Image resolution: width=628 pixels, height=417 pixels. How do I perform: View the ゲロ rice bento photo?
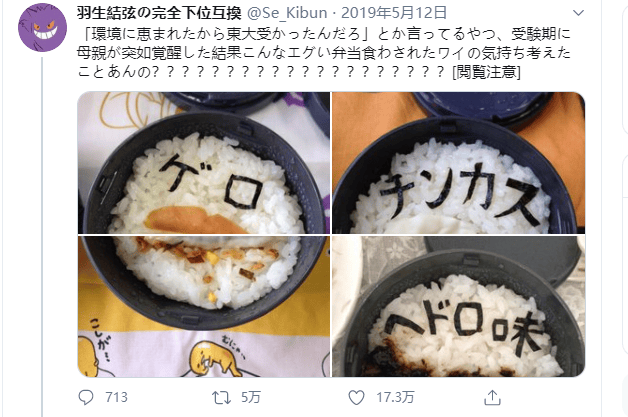204,163
